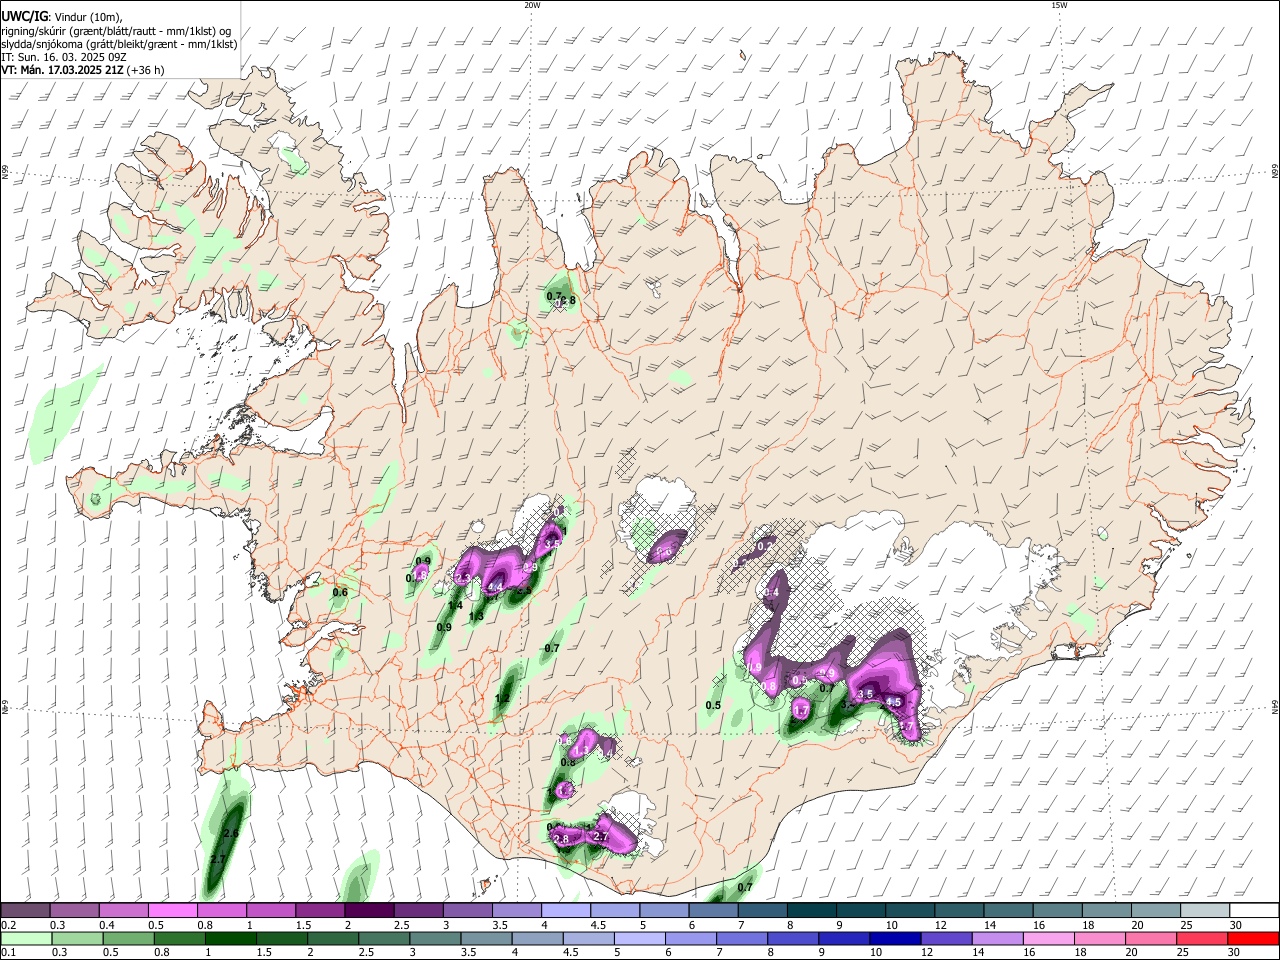Select light gray snow swatch between 25 and 30
This screenshot has height=960, width=1280.
coord(1205,910)
